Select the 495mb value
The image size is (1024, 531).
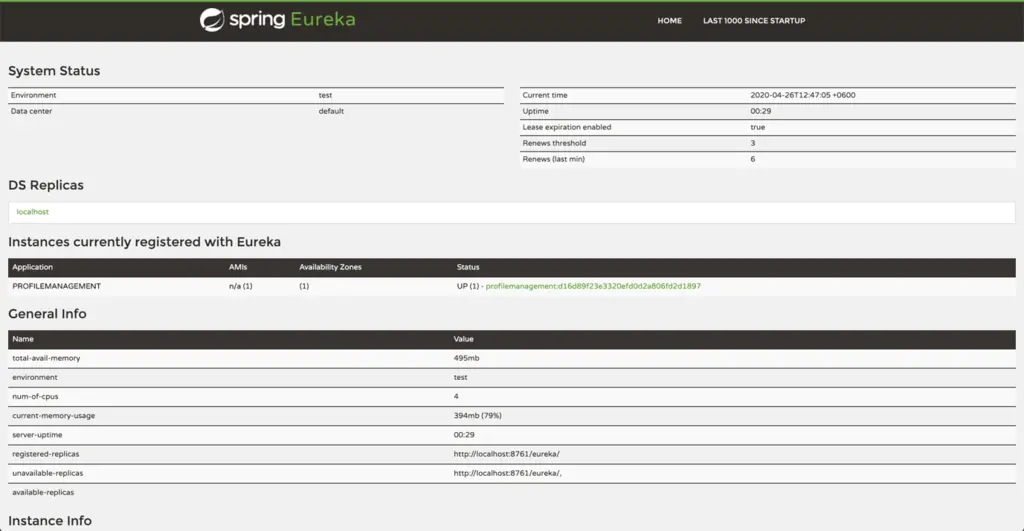[466, 359]
